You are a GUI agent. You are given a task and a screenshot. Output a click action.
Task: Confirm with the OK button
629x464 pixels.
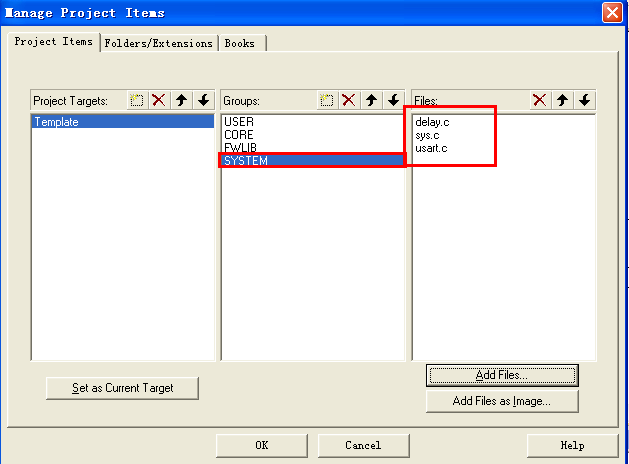pos(262,445)
